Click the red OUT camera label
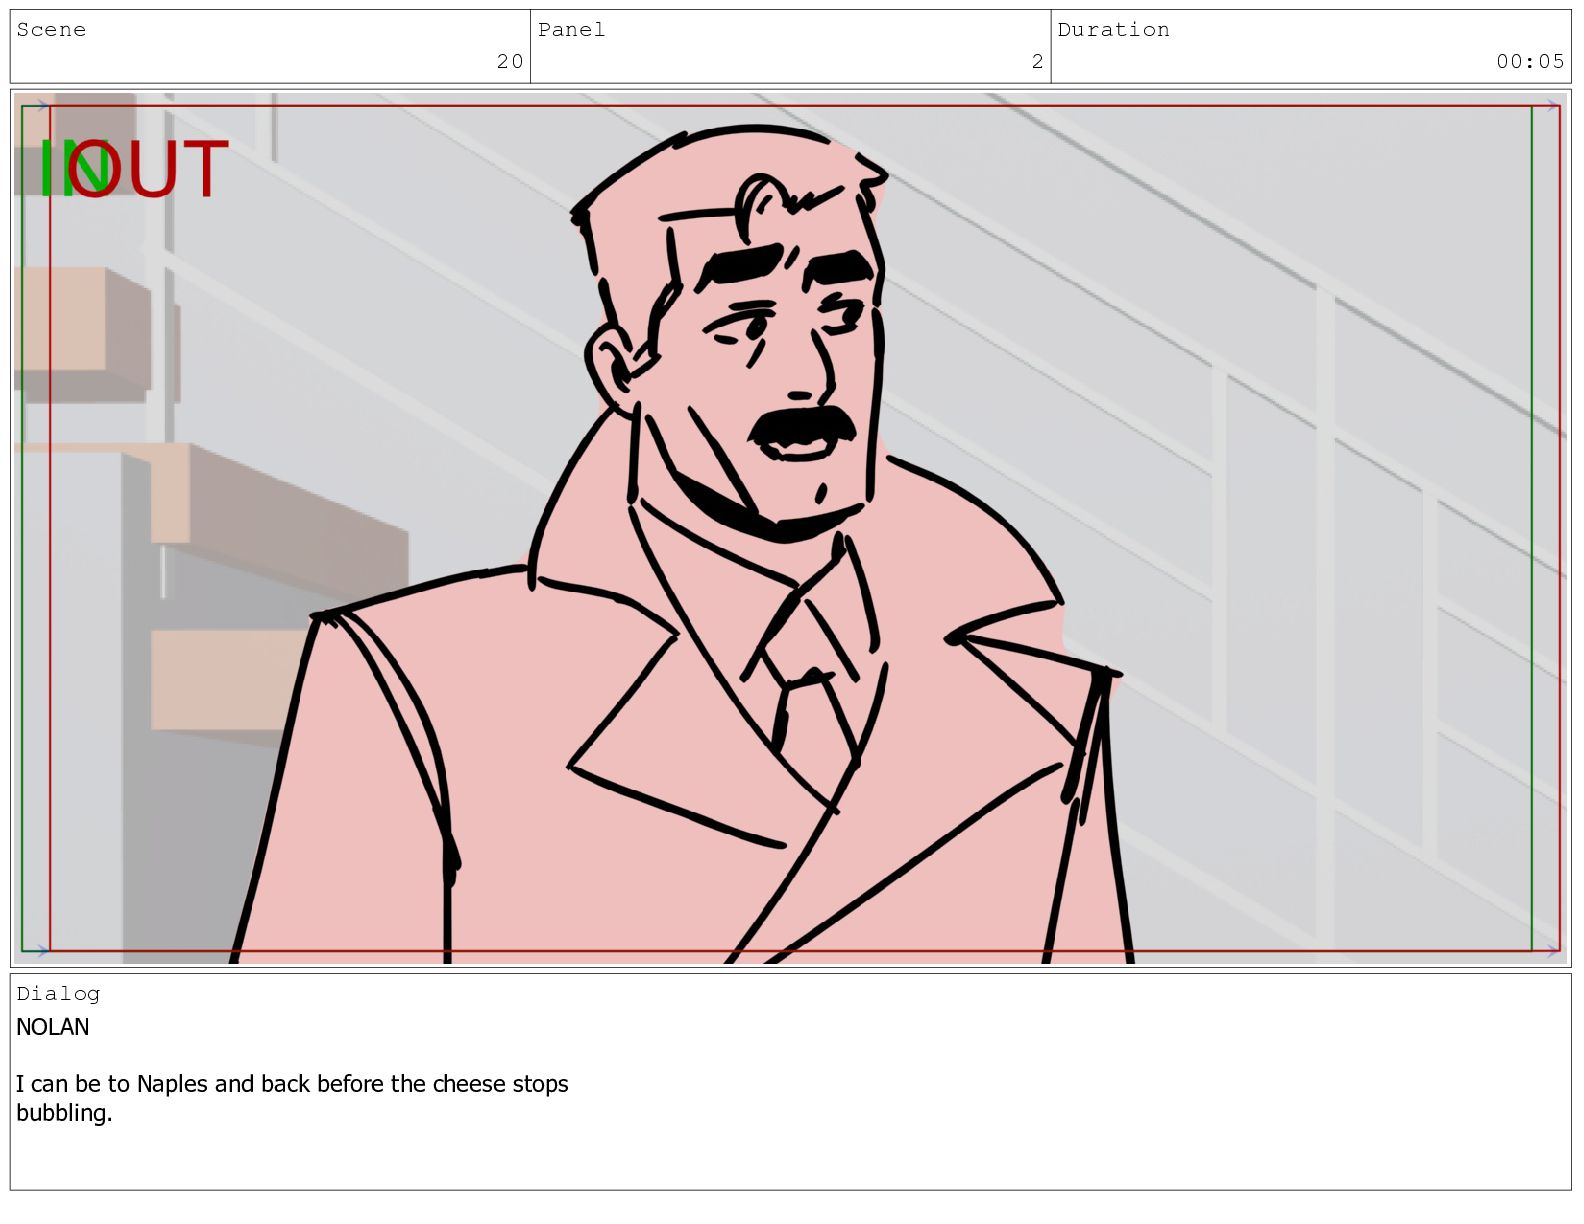The image size is (1584, 1224). tap(150, 169)
